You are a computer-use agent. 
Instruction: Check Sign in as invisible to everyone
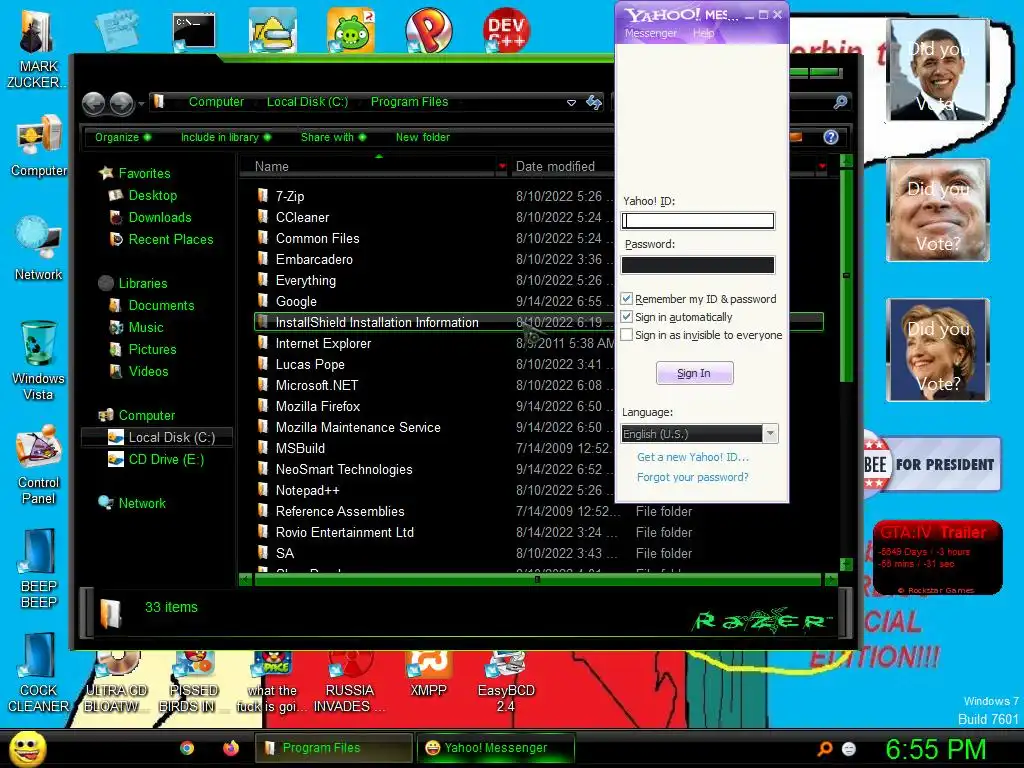click(x=626, y=334)
